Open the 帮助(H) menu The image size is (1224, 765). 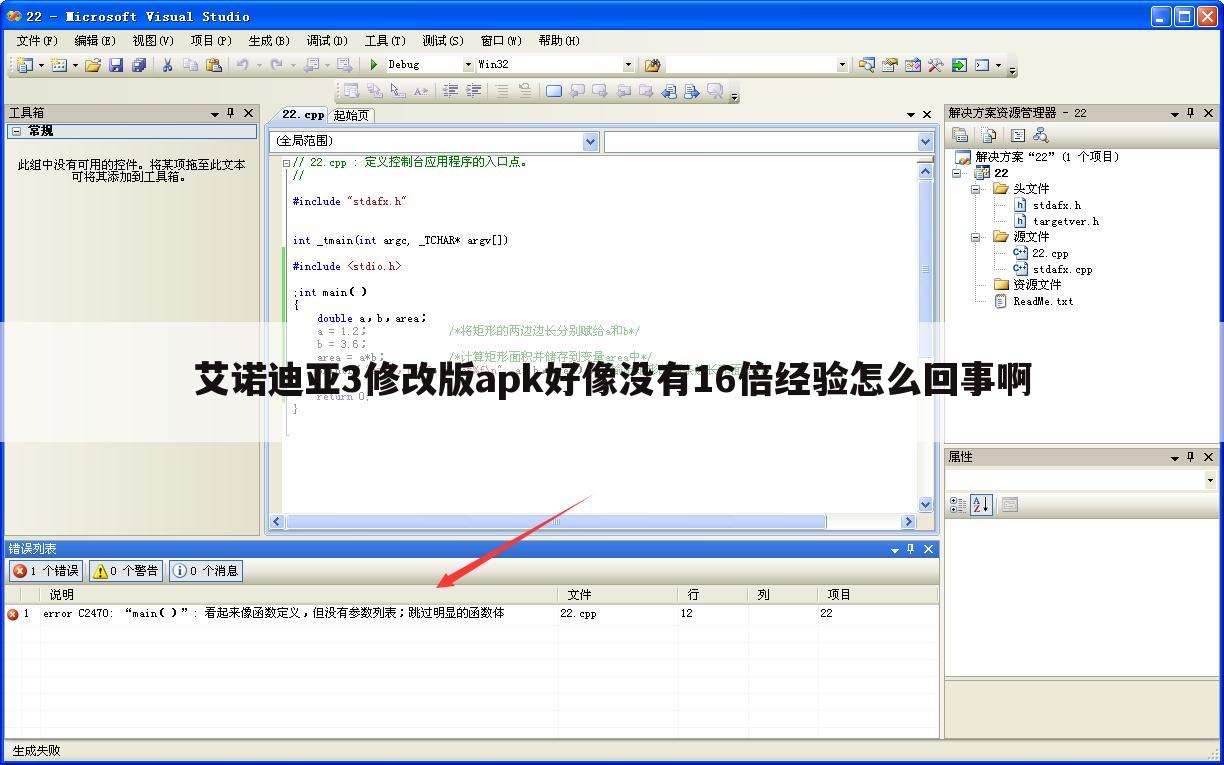pyautogui.click(x=559, y=41)
